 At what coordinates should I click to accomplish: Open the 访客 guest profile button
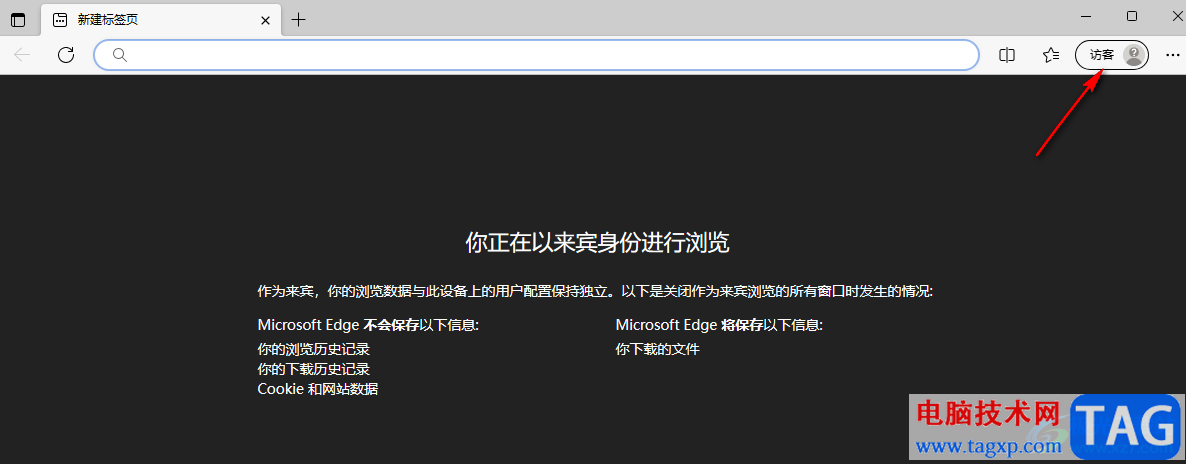pyautogui.click(x=1112, y=54)
